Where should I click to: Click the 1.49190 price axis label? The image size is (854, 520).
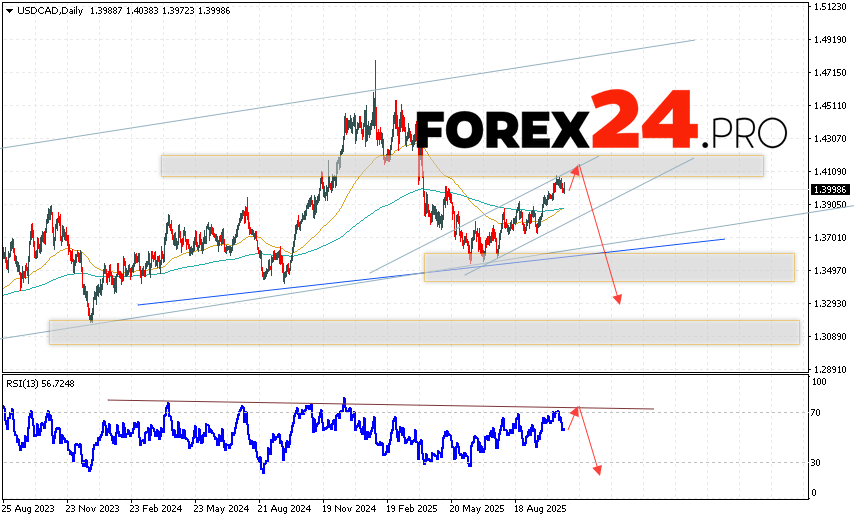click(x=829, y=40)
